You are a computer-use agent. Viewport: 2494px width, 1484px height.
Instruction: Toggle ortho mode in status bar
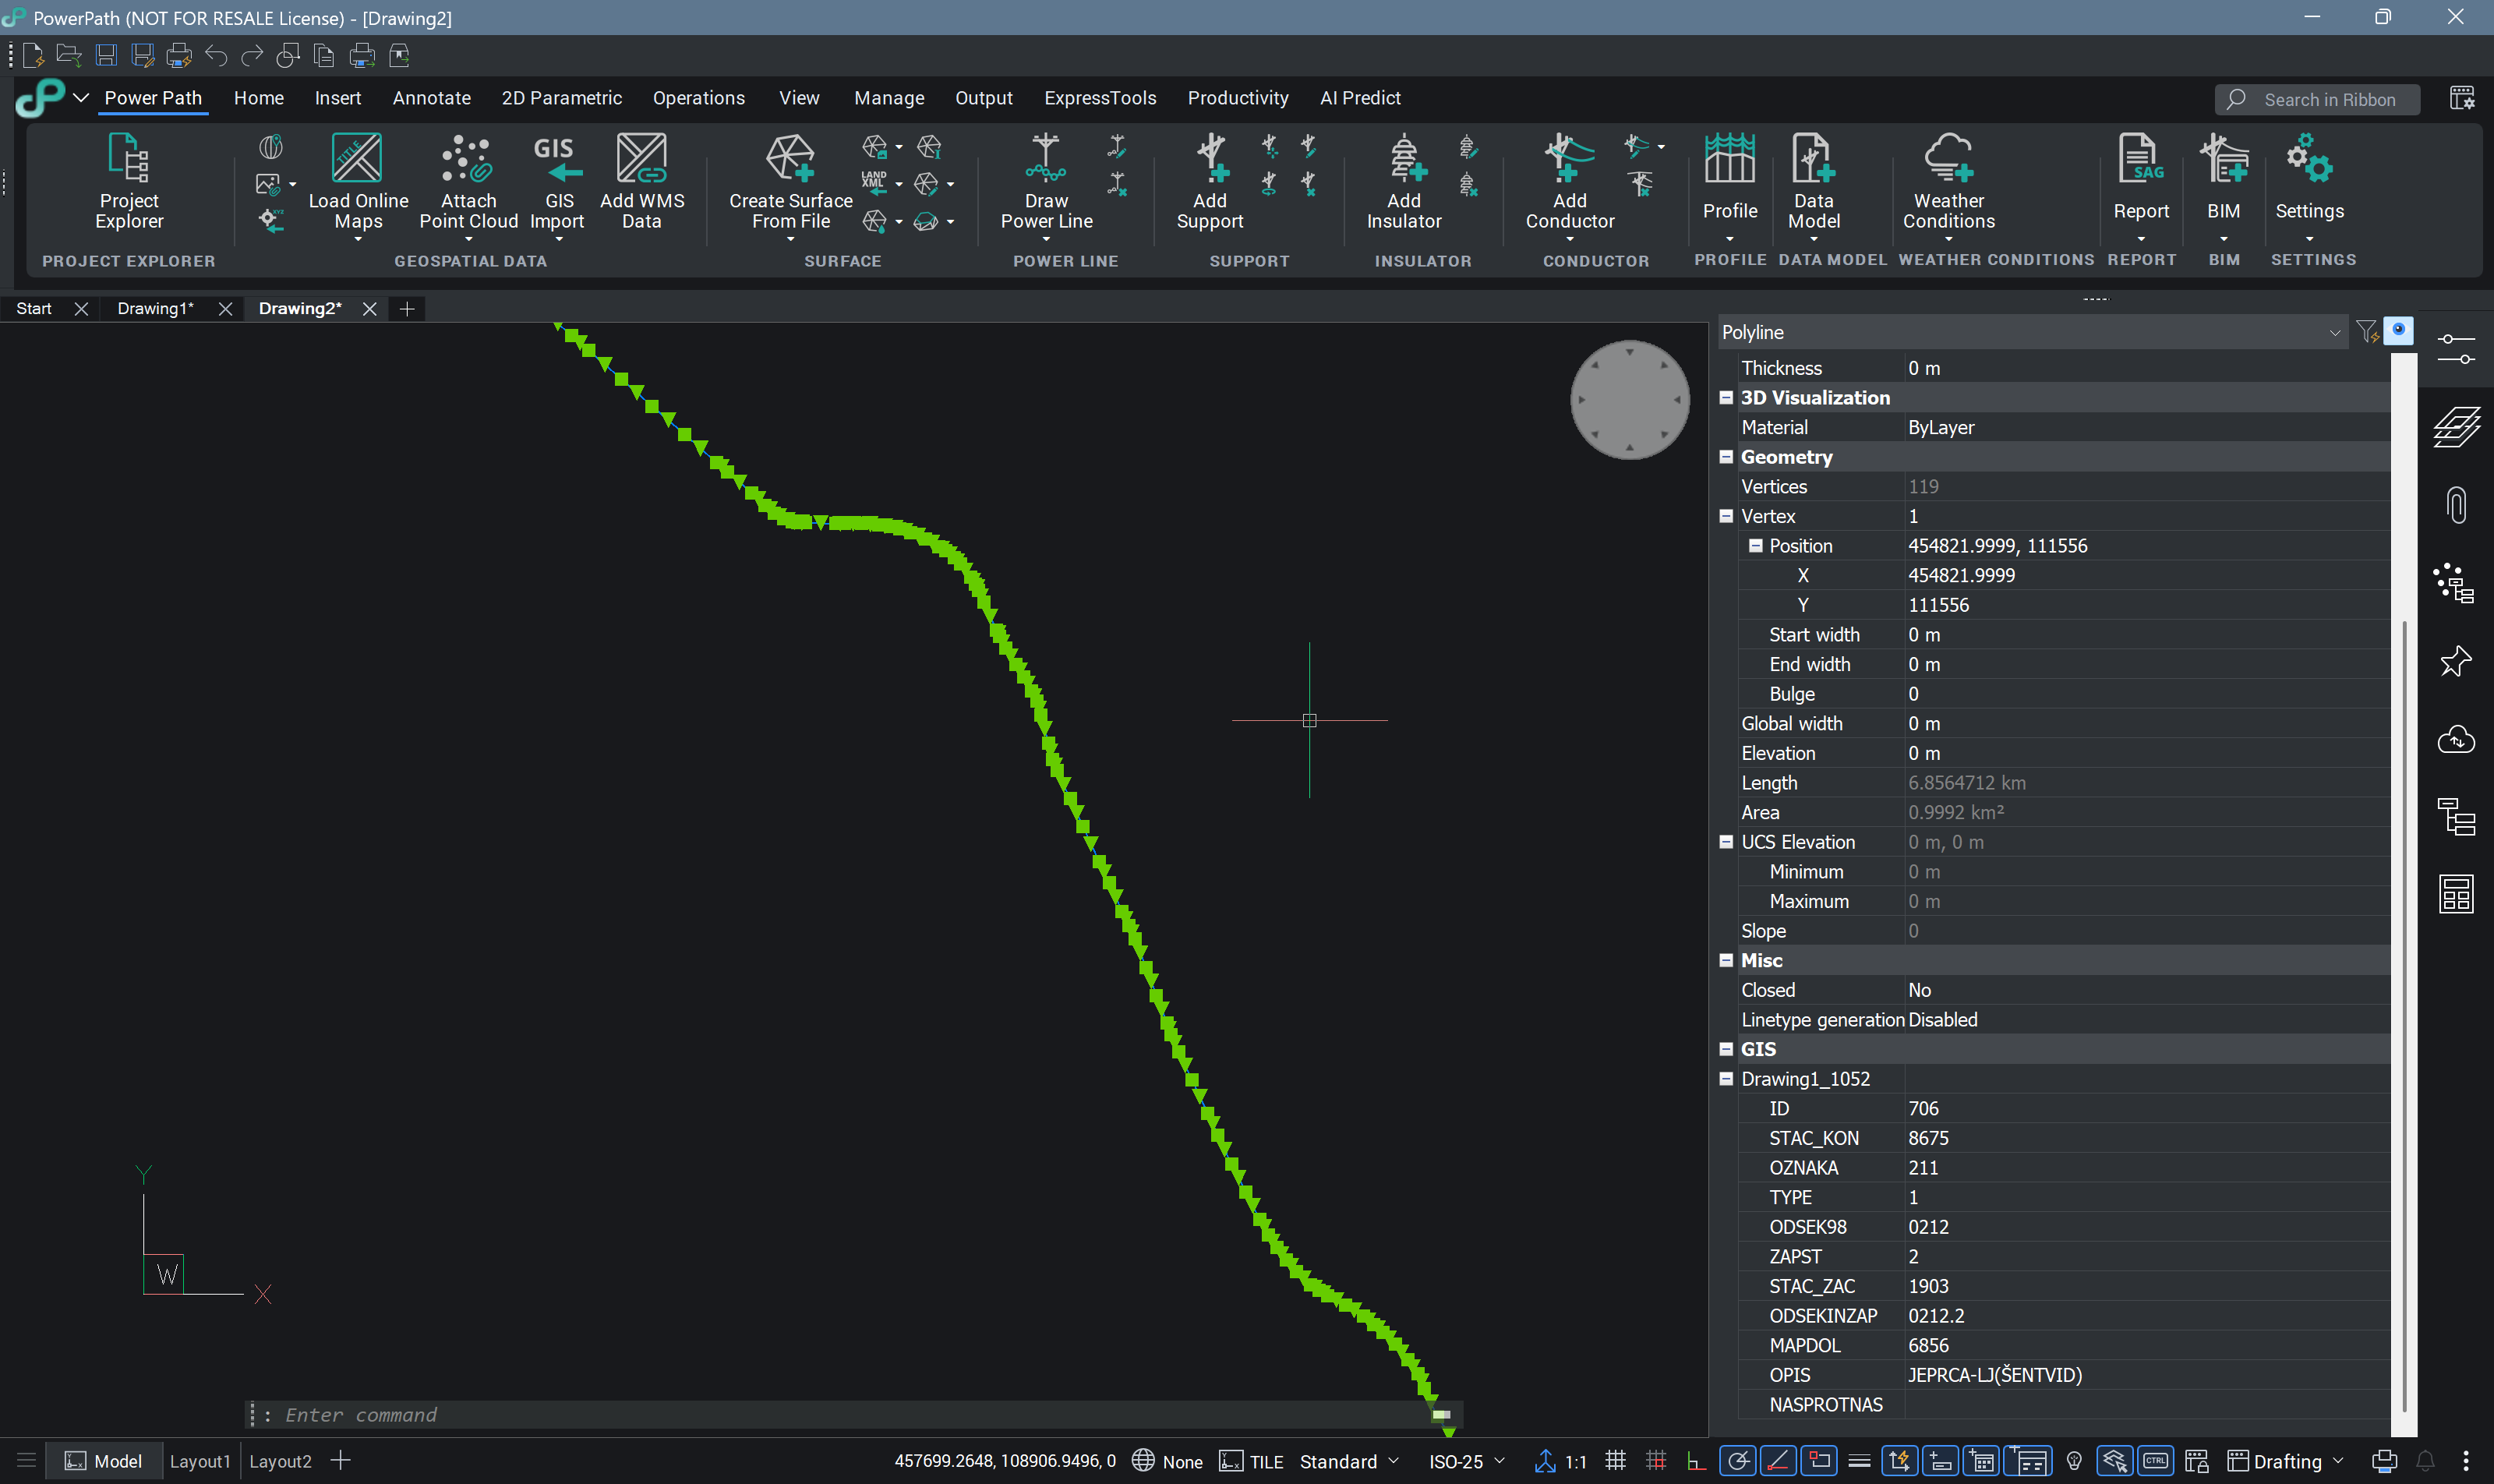coord(1696,1461)
